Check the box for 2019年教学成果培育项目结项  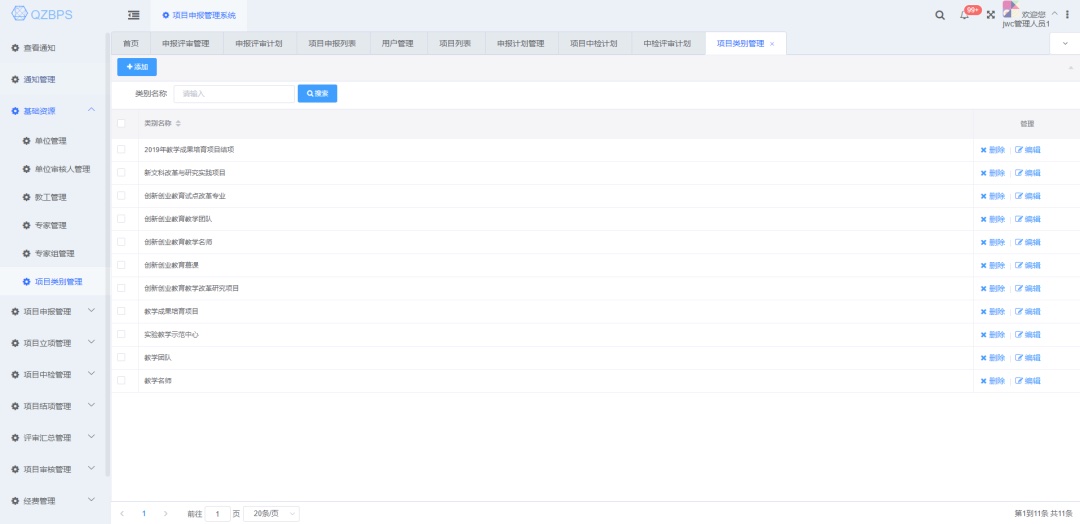tap(121, 150)
